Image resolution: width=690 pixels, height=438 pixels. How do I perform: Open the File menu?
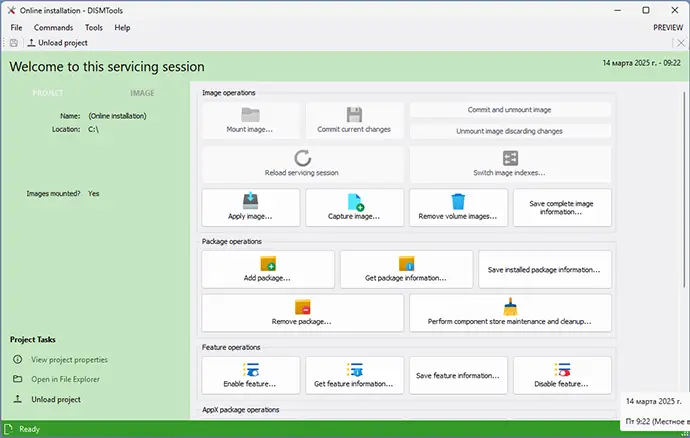click(x=16, y=27)
